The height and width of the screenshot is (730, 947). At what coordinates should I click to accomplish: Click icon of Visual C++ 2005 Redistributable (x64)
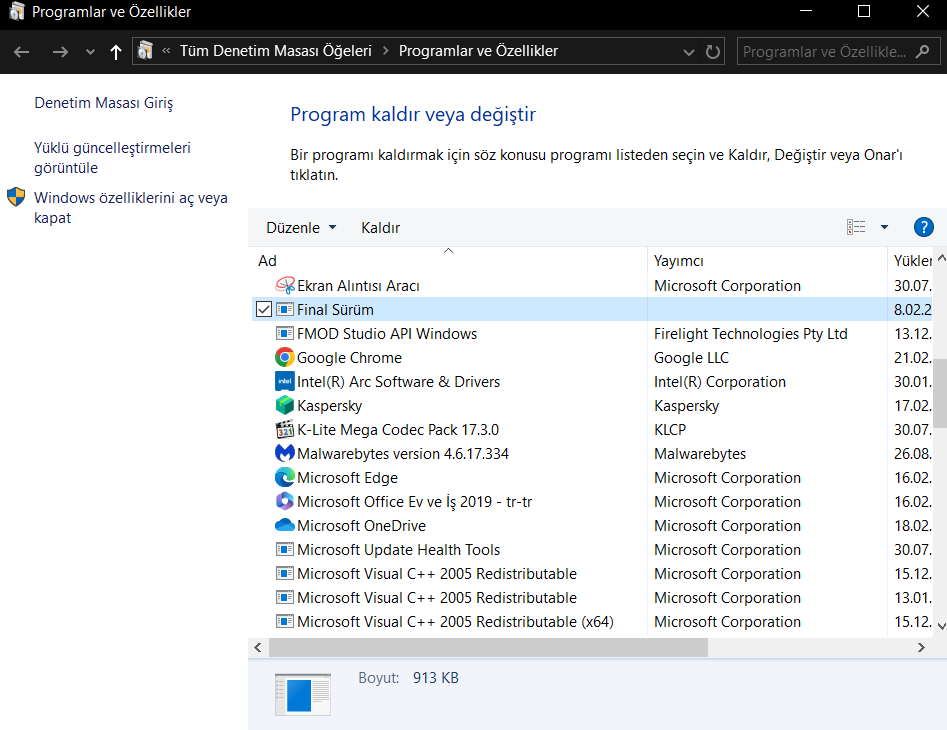(x=284, y=621)
